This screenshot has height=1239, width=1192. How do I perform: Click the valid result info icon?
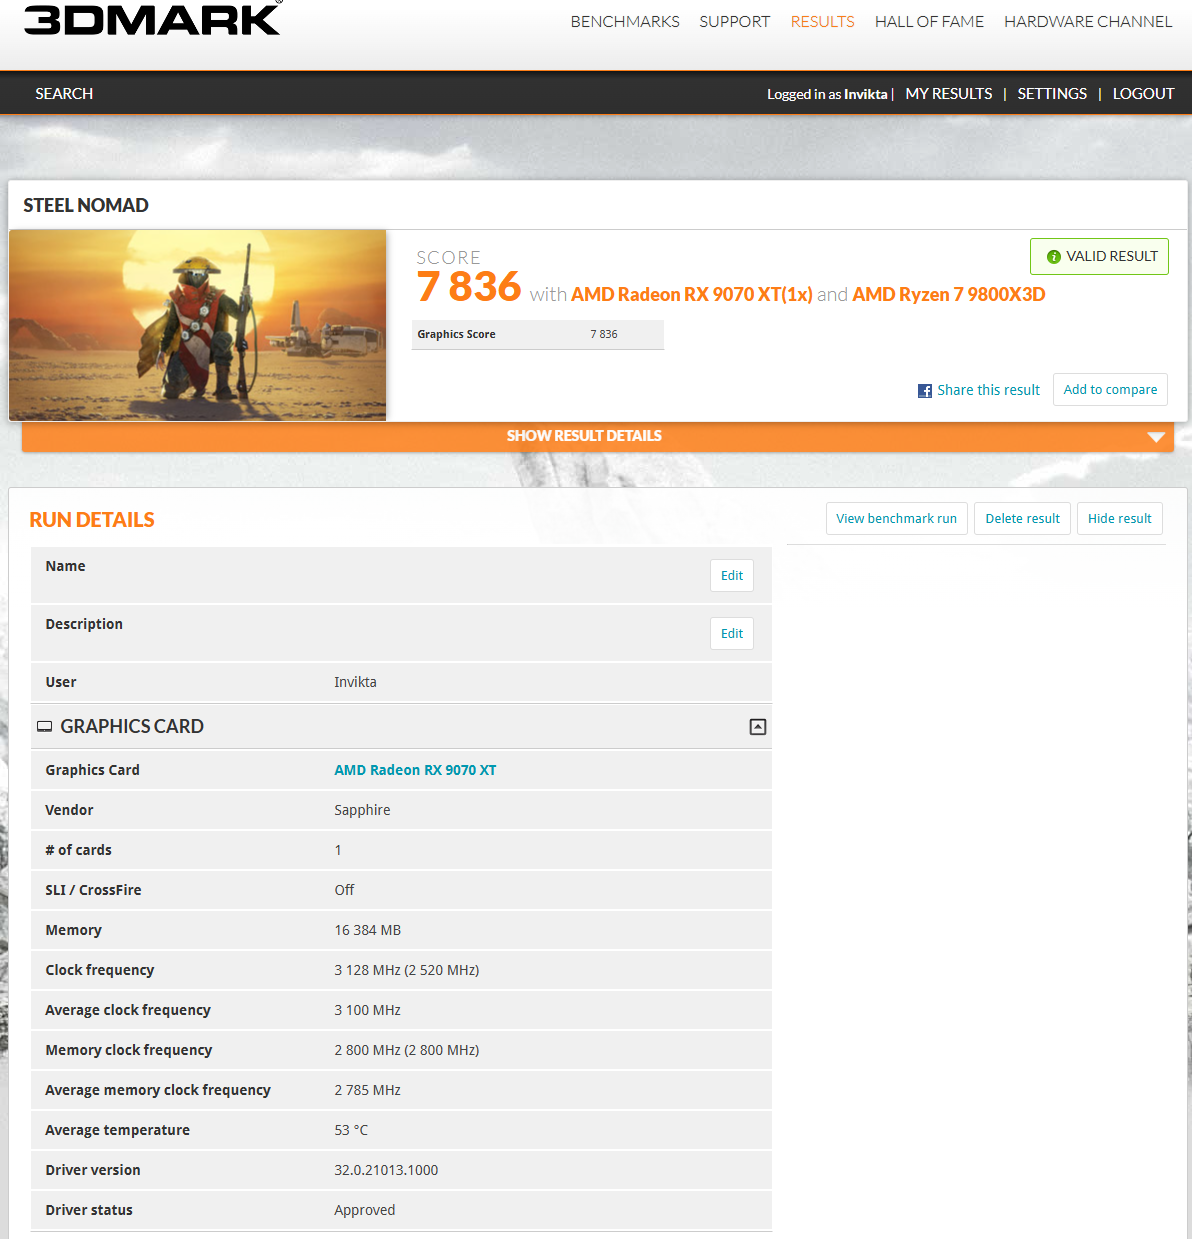click(x=1053, y=257)
